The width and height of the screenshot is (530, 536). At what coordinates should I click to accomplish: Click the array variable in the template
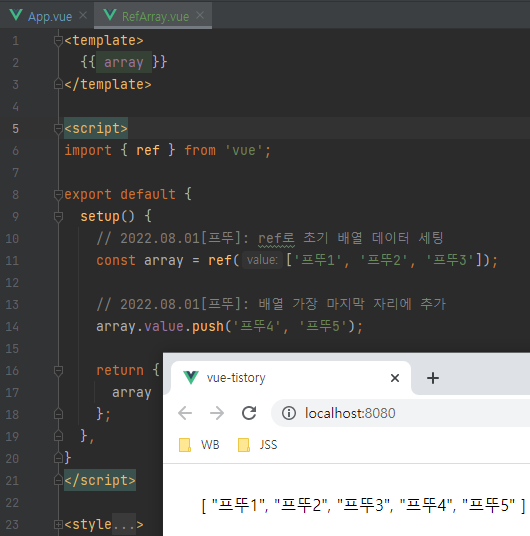click(x=124, y=63)
